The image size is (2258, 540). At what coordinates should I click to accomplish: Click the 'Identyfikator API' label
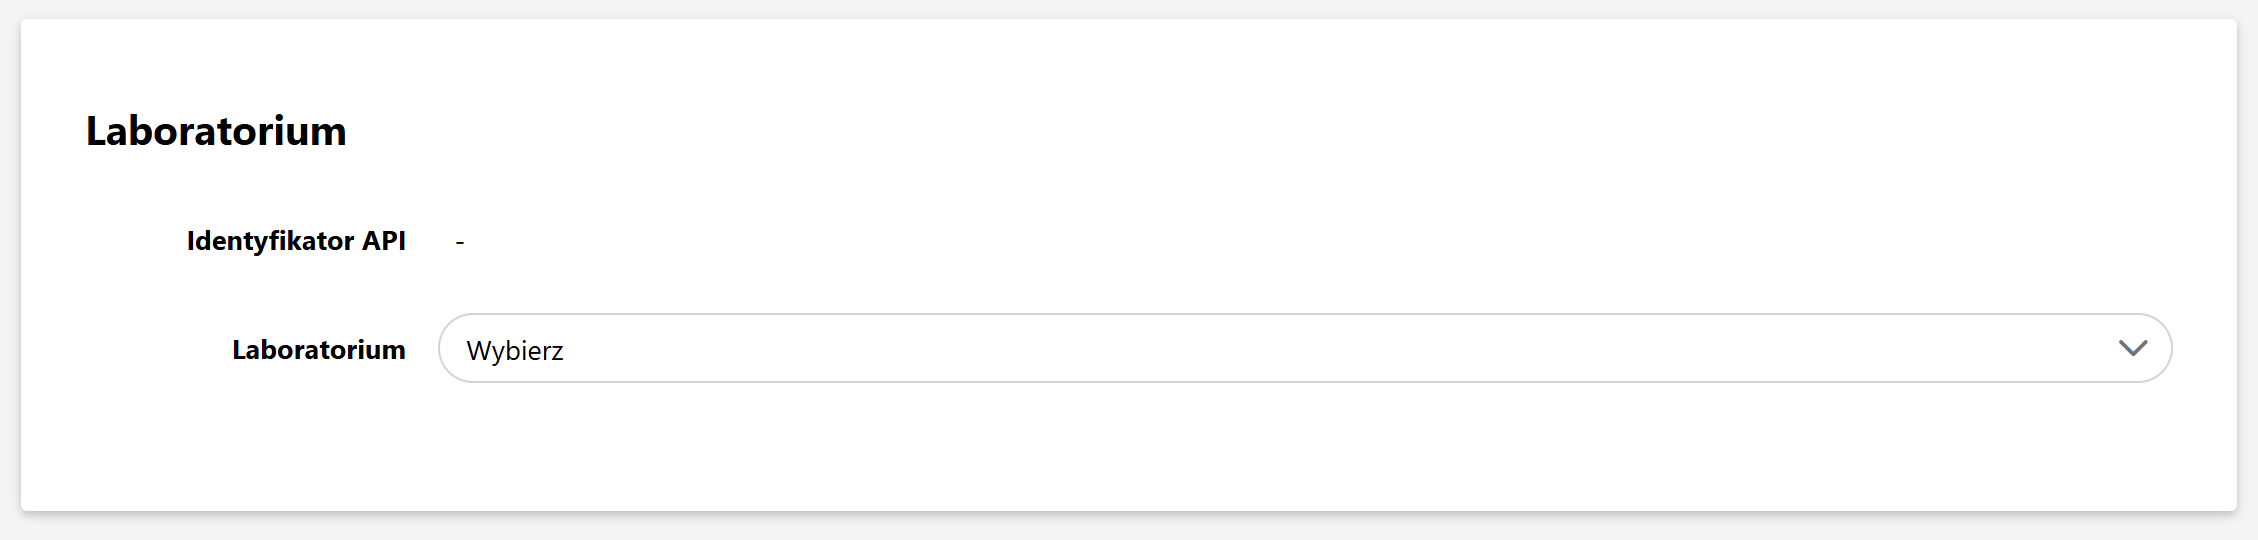(x=296, y=241)
